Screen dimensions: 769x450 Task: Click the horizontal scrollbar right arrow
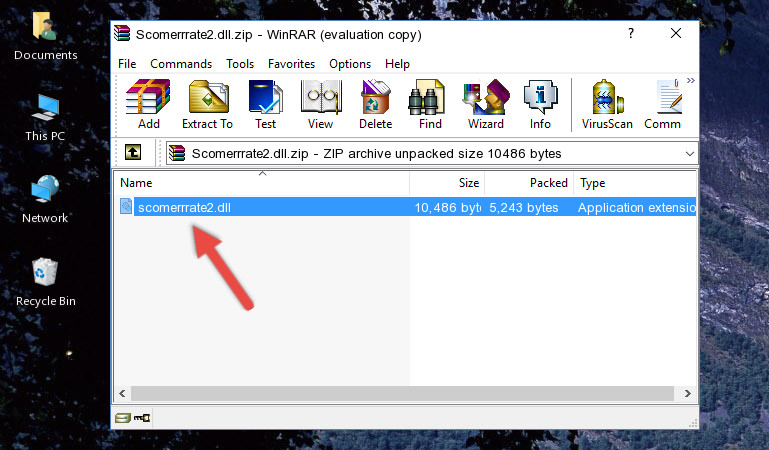click(688, 393)
